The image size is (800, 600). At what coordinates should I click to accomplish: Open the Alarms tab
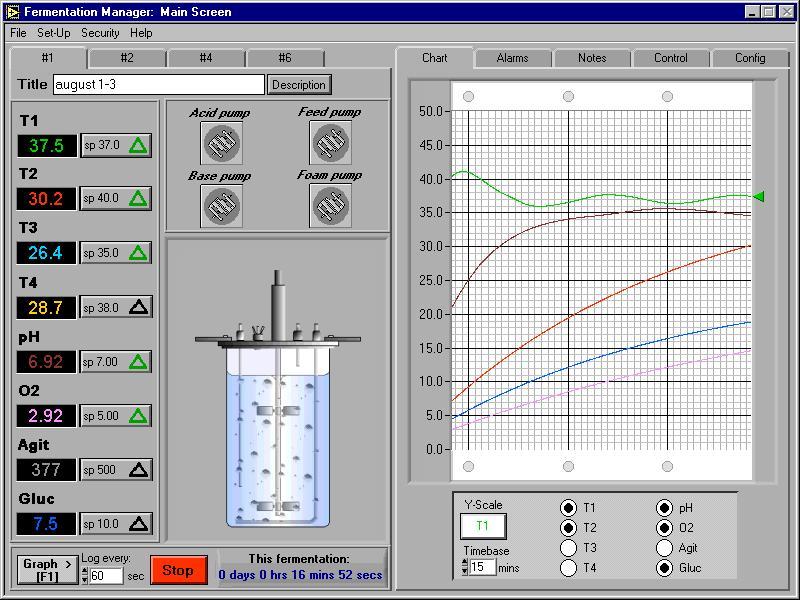point(513,58)
